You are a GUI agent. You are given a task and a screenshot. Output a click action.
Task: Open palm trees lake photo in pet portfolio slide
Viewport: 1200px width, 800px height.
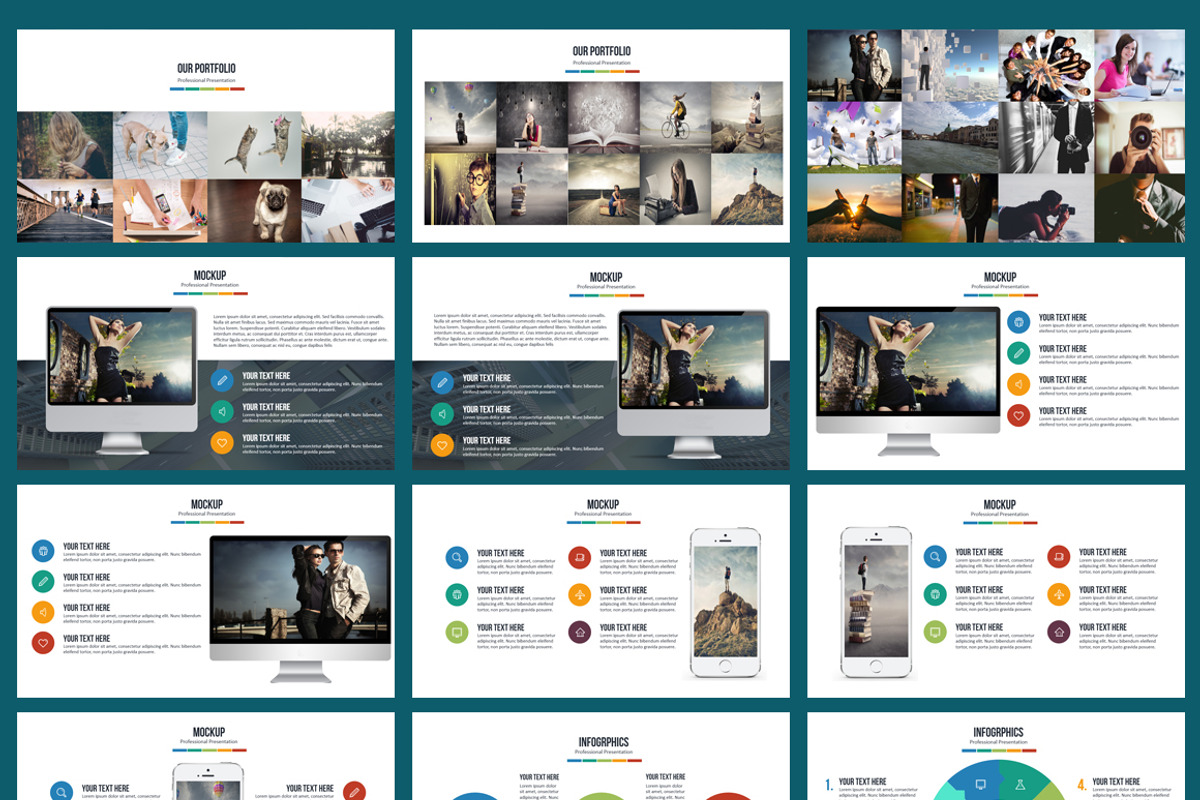click(x=348, y=145)
